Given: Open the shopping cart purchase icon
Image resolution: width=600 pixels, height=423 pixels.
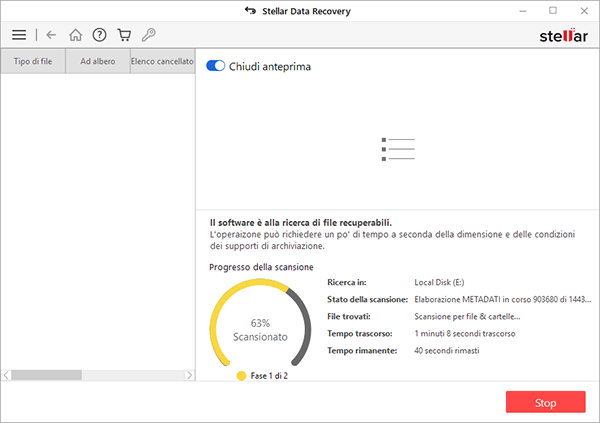Looking at the screenshot, I should point(124,35).
